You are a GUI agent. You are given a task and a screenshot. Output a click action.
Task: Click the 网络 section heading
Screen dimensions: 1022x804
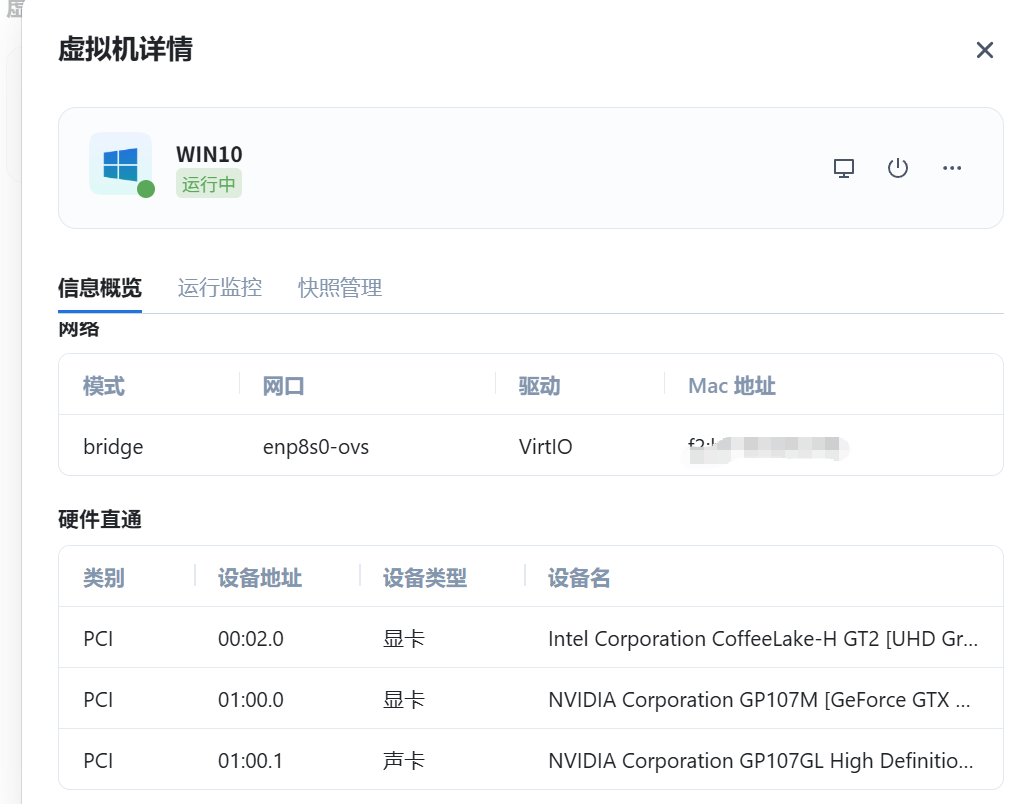(x=79, y=329)
